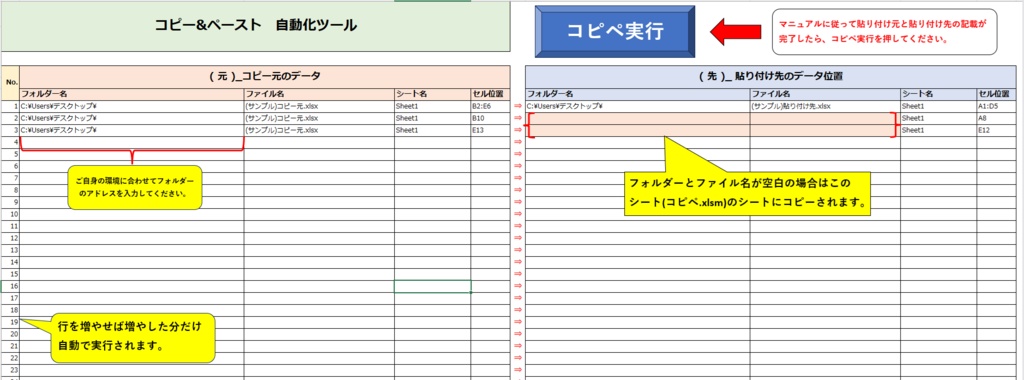Select destination Sheet1 cell beside A8

(x=938, y=118)
